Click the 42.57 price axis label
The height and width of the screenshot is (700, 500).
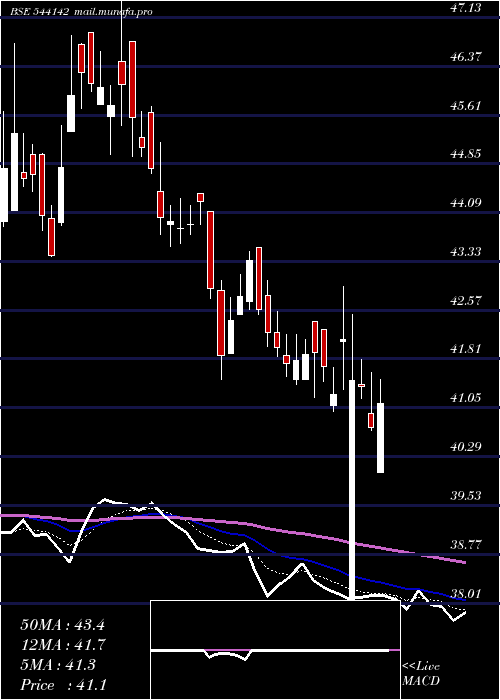tap(466, 300)
